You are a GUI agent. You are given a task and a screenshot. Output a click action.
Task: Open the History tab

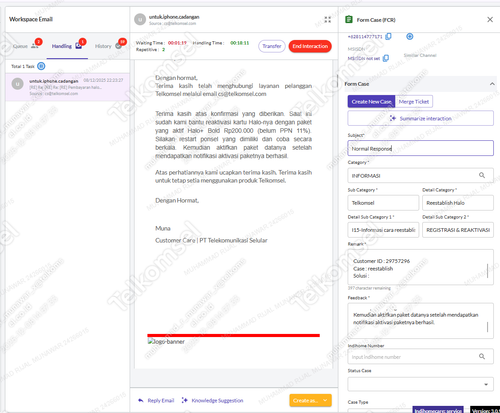point(109,46)
